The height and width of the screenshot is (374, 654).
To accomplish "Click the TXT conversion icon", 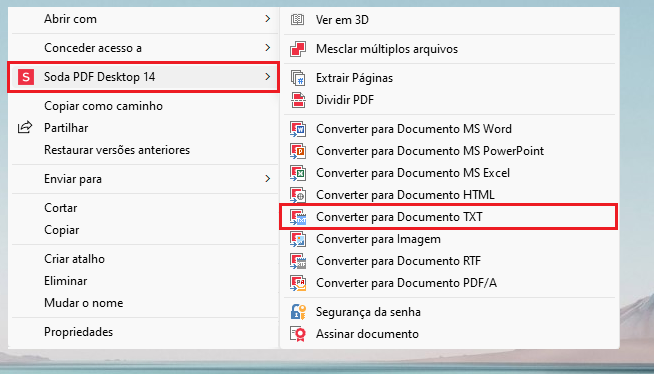I will [298, 217].
